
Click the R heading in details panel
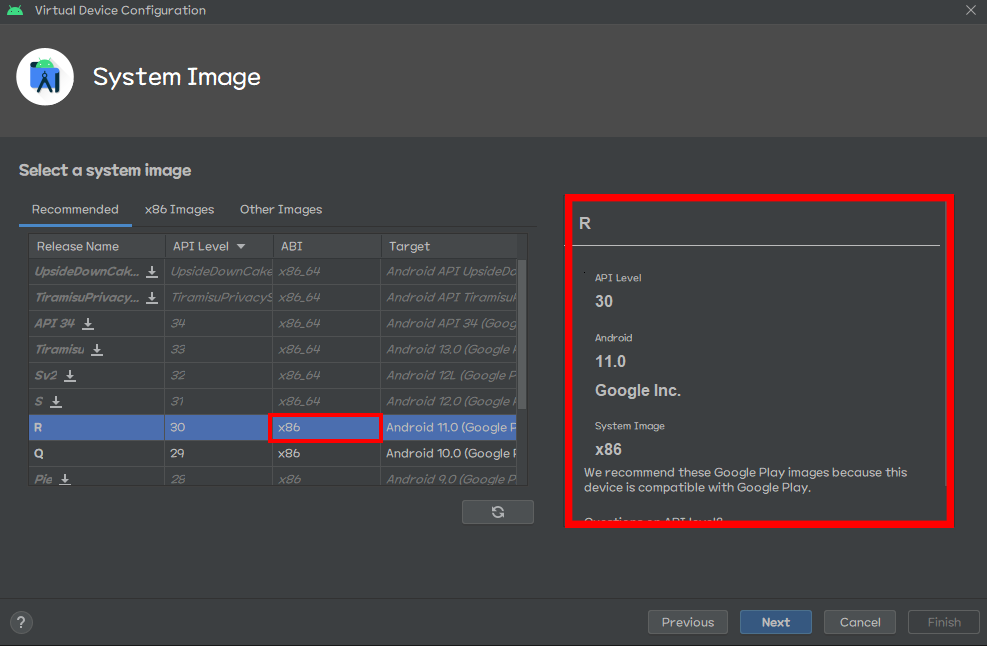(585, 224)
